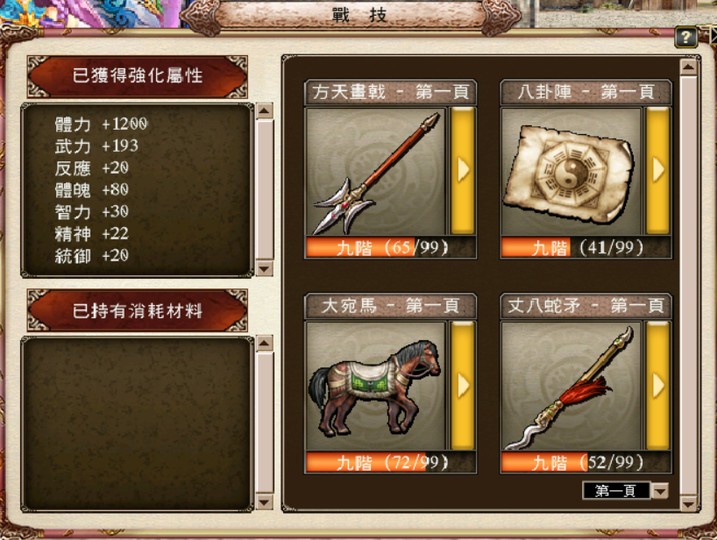Screen dimensions: 717x540
Task: Expand 方天畫戟 yellow arrow panel
Action: (x=463, y=171)
